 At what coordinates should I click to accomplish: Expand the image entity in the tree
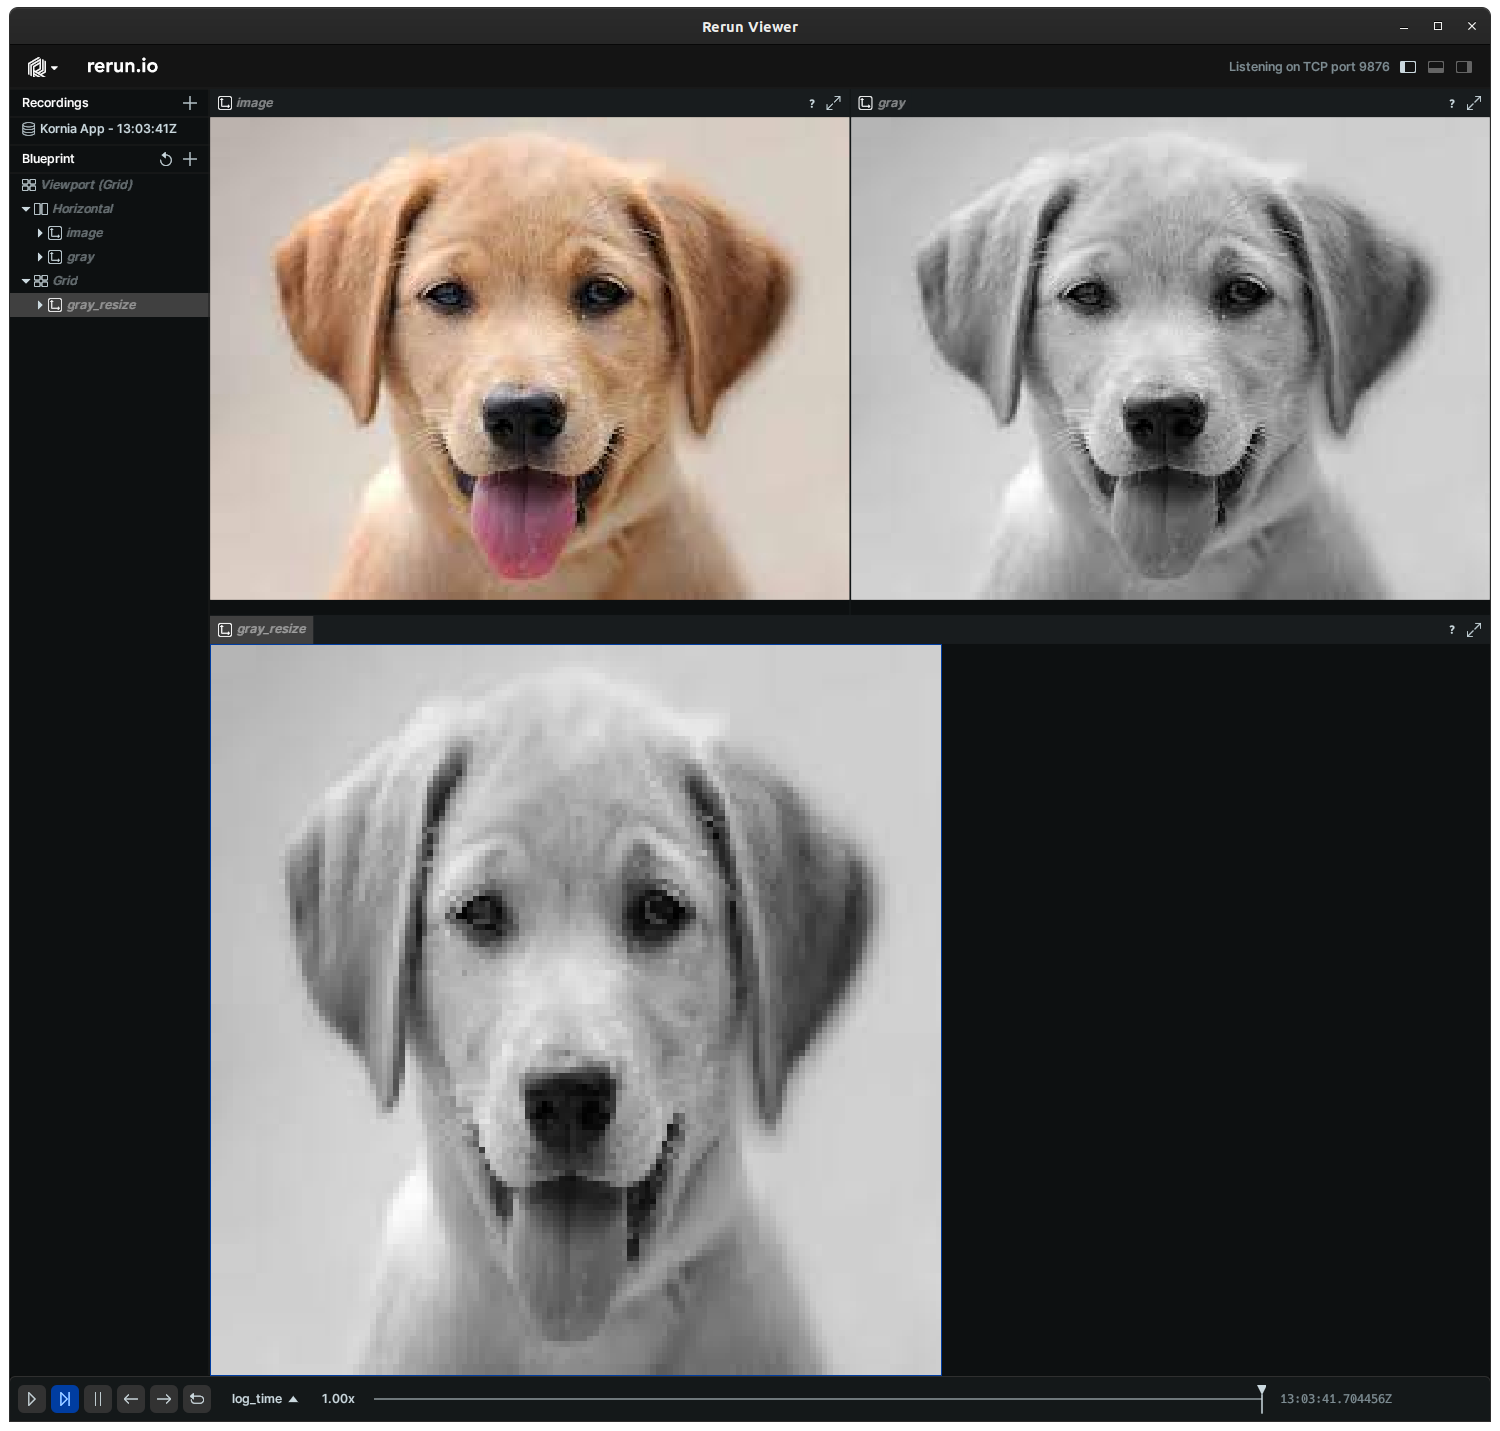40,232
